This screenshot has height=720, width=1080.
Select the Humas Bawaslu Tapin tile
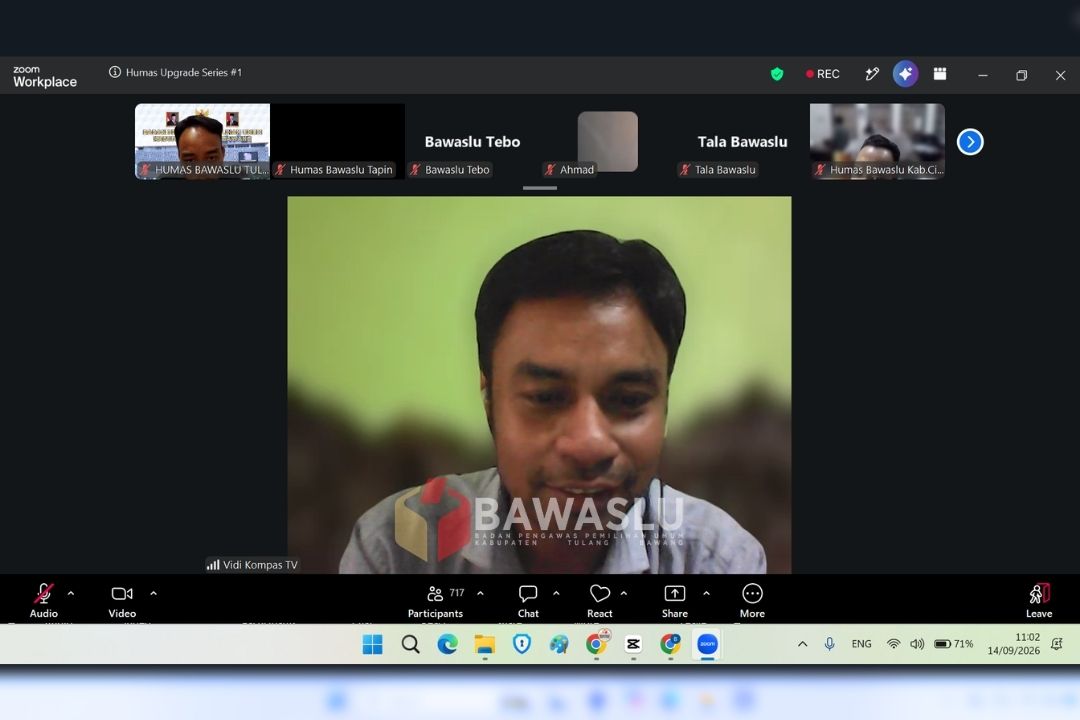point(338,141)
